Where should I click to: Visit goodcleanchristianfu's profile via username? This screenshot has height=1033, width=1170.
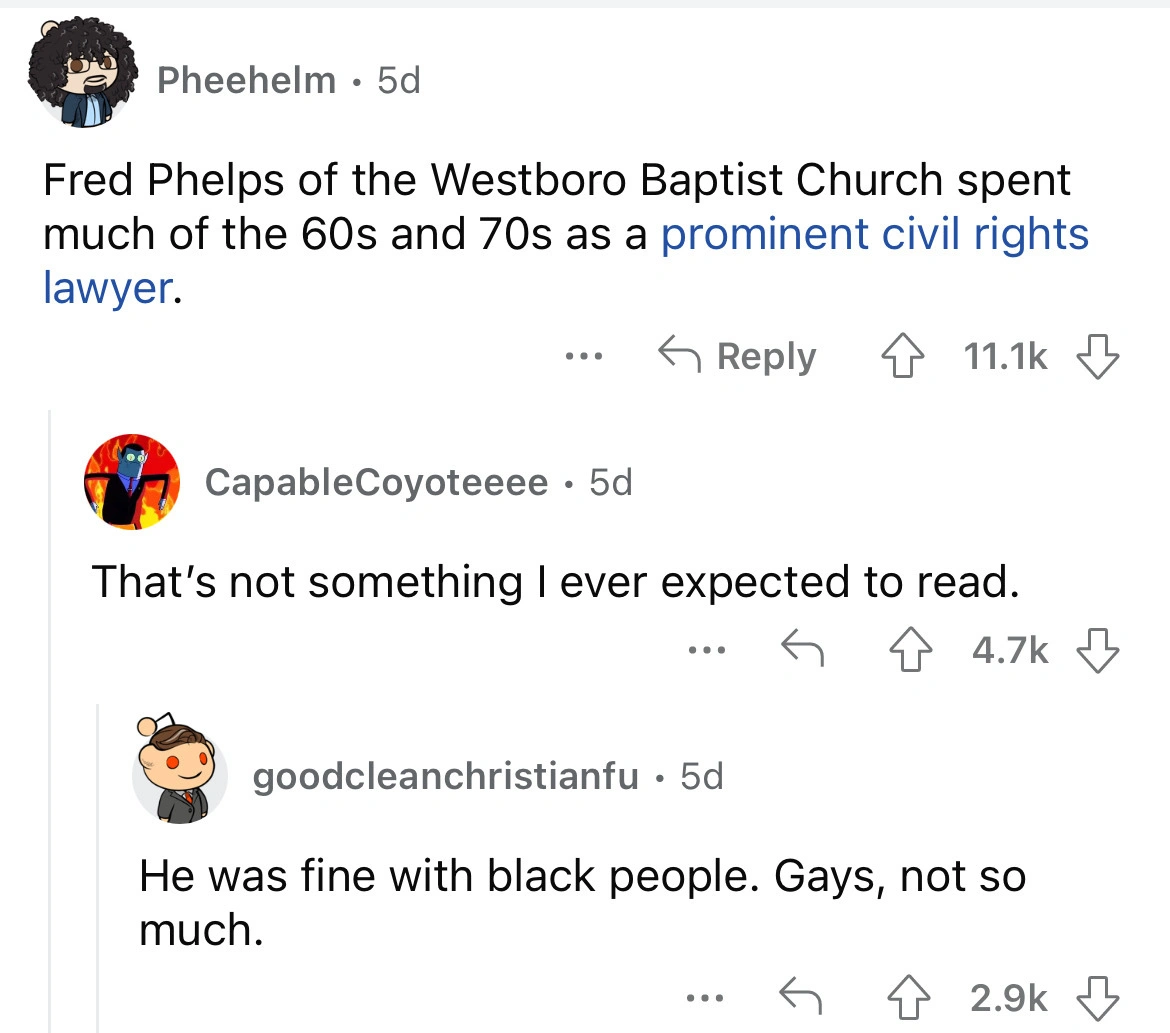click(x=445, y=776)
